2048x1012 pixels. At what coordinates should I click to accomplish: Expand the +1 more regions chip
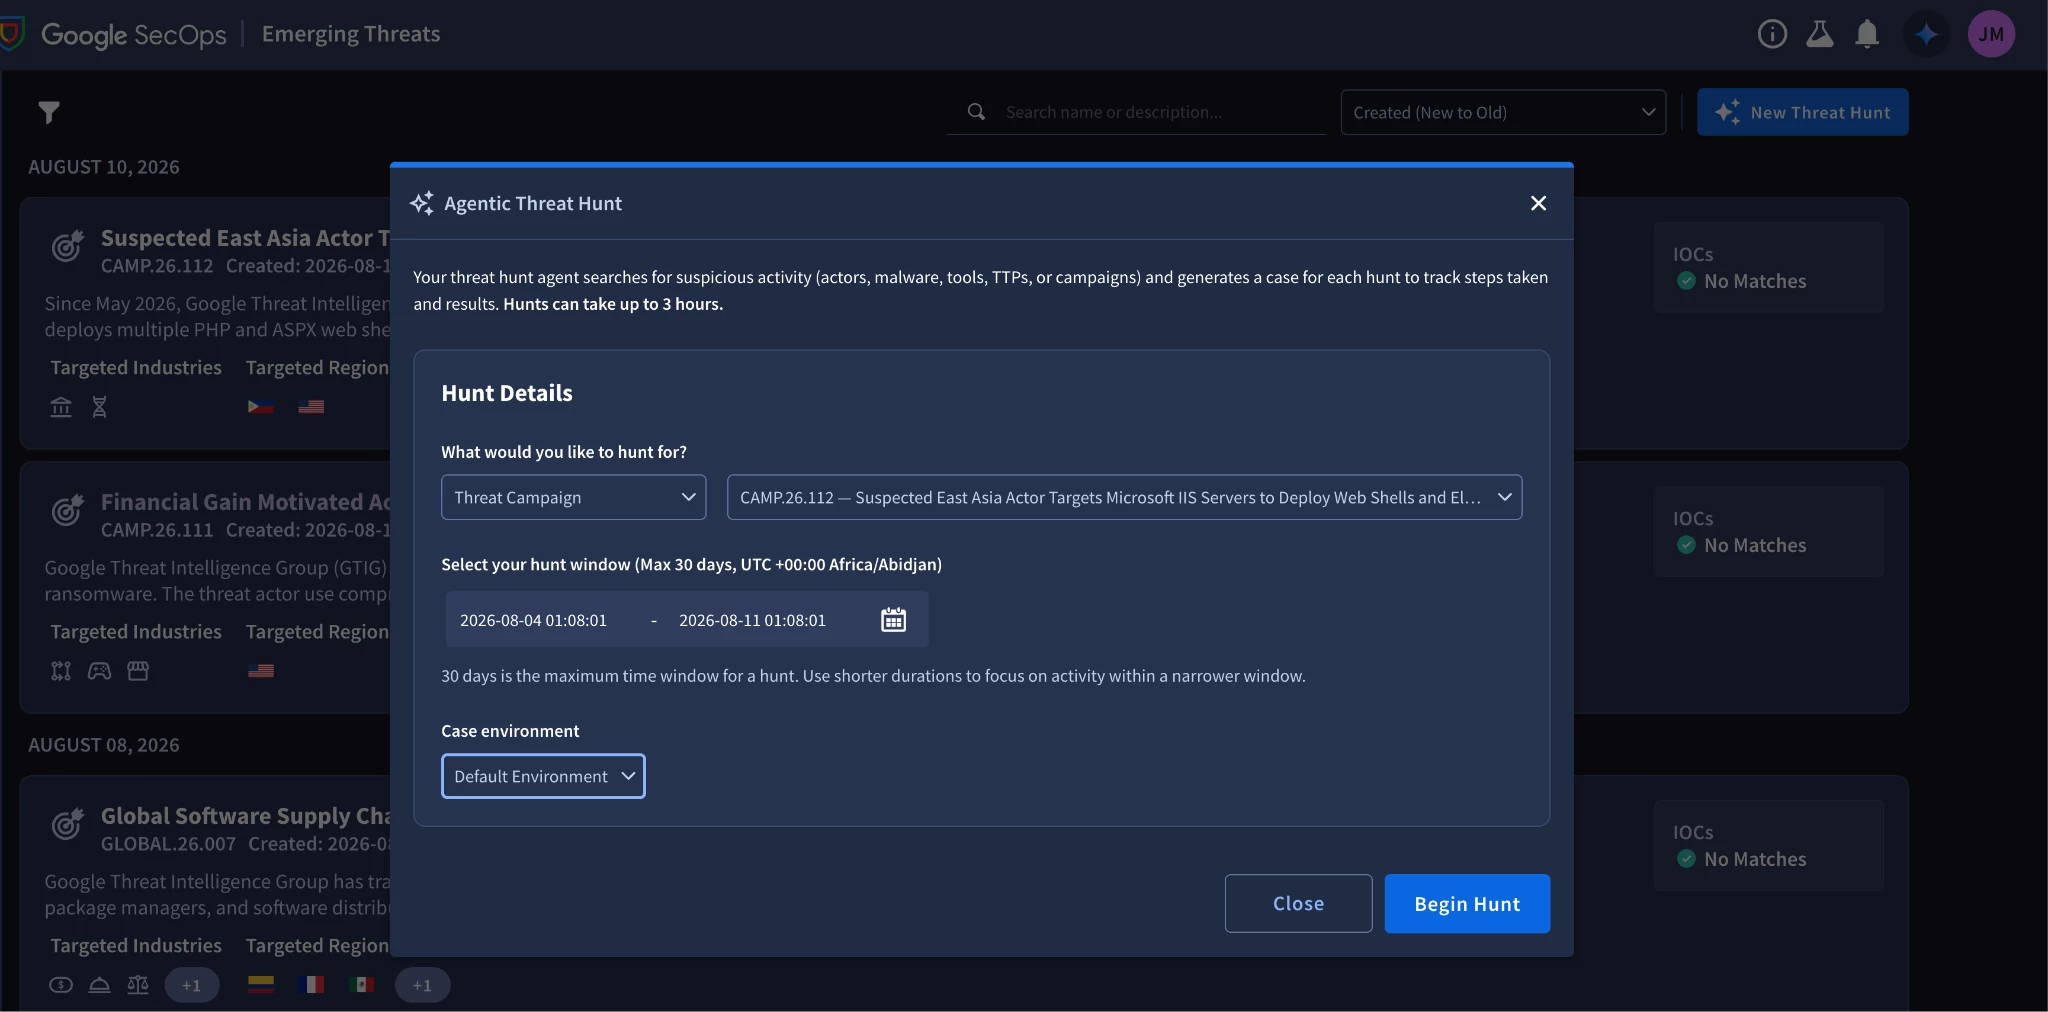click(422, 985)
